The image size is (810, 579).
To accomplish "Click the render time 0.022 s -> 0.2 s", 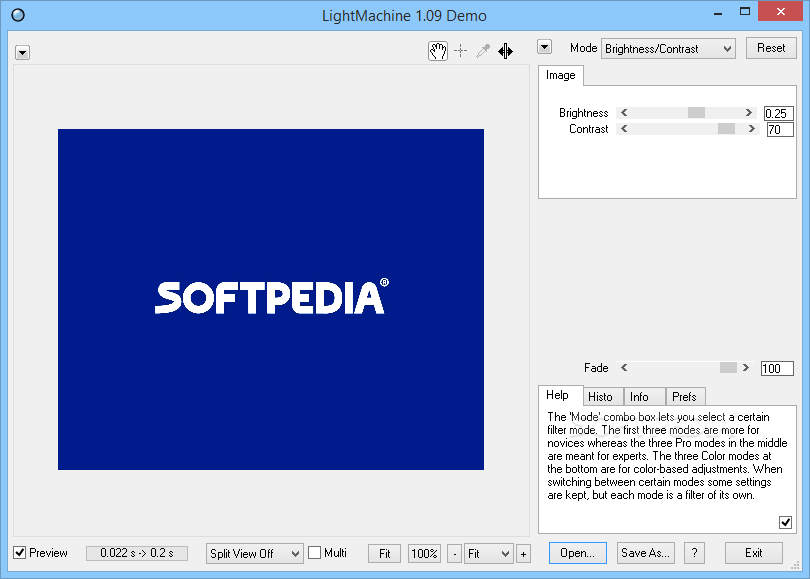I will tap(137, 553).
